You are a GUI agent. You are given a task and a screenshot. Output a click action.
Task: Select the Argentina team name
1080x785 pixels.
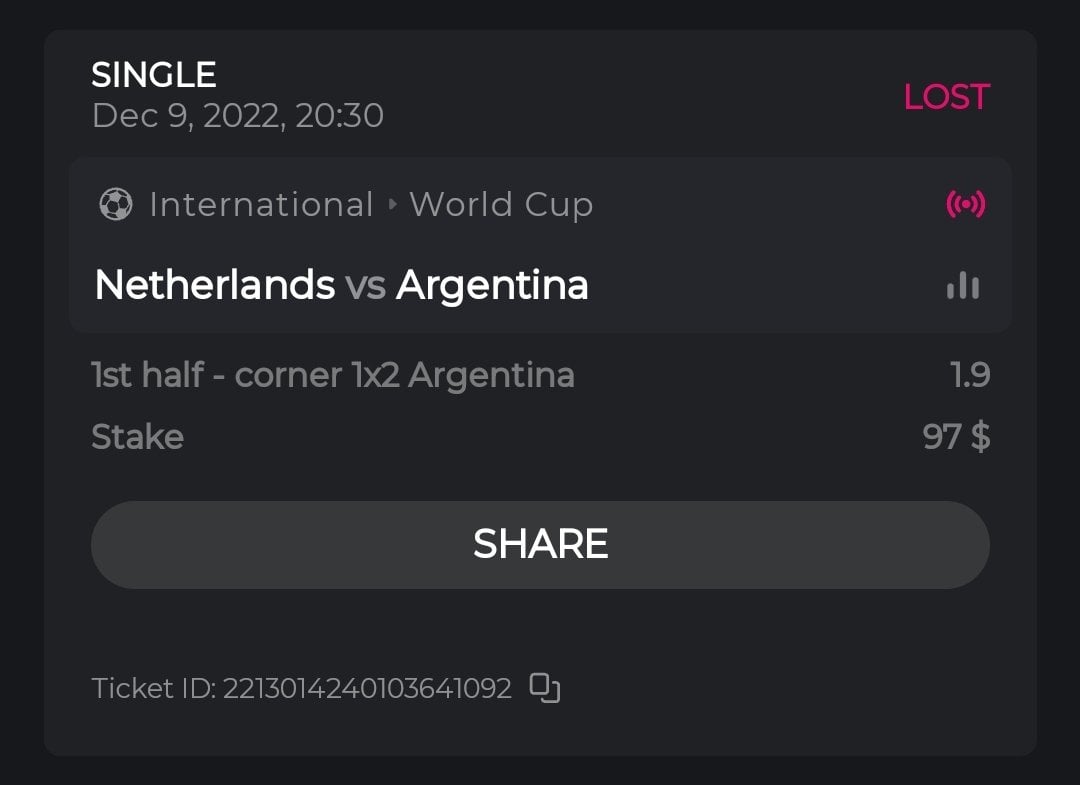coord(492,286)
